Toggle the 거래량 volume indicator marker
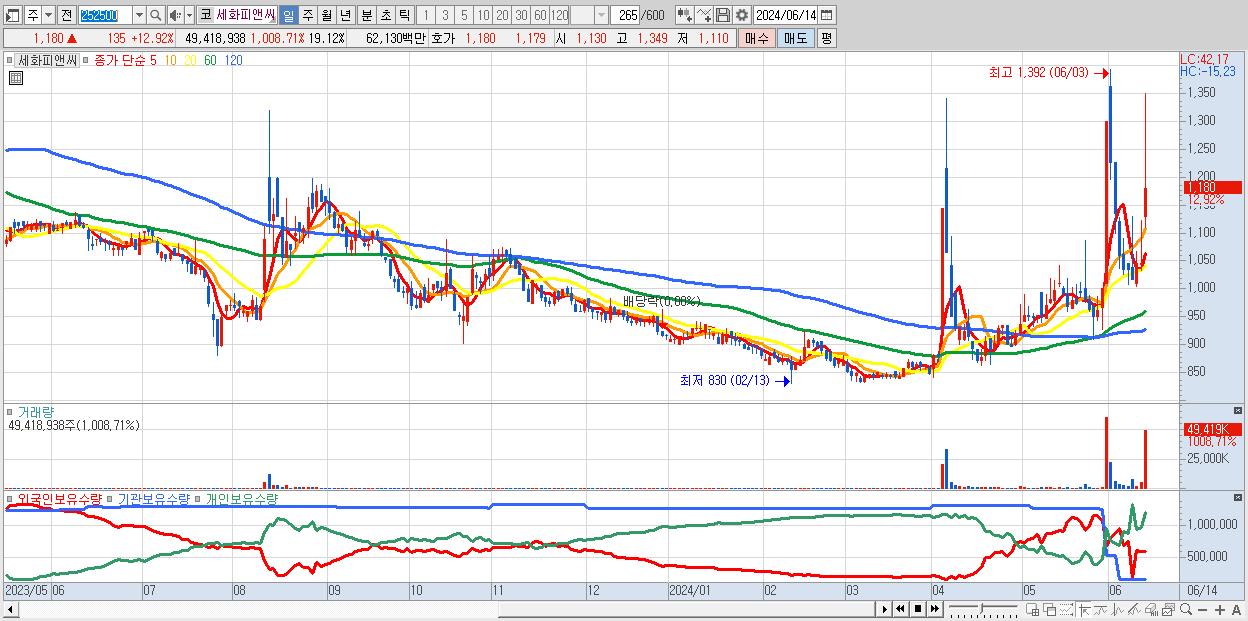 pyautogui.click(x=10, y=411)
